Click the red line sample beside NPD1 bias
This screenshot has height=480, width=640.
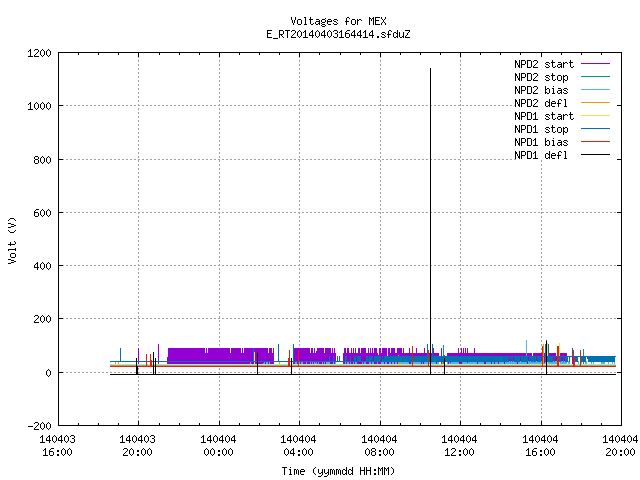(x=596, y=142)
